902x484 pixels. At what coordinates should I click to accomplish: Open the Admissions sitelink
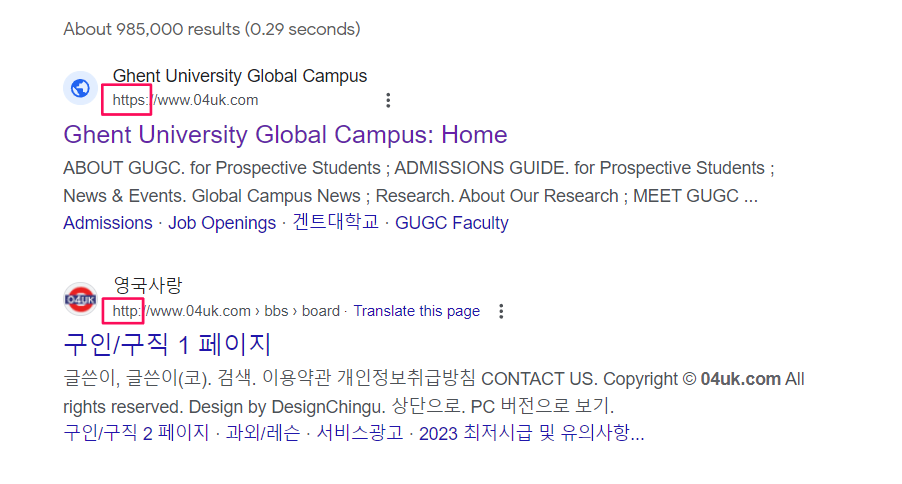tap(108, 223)
